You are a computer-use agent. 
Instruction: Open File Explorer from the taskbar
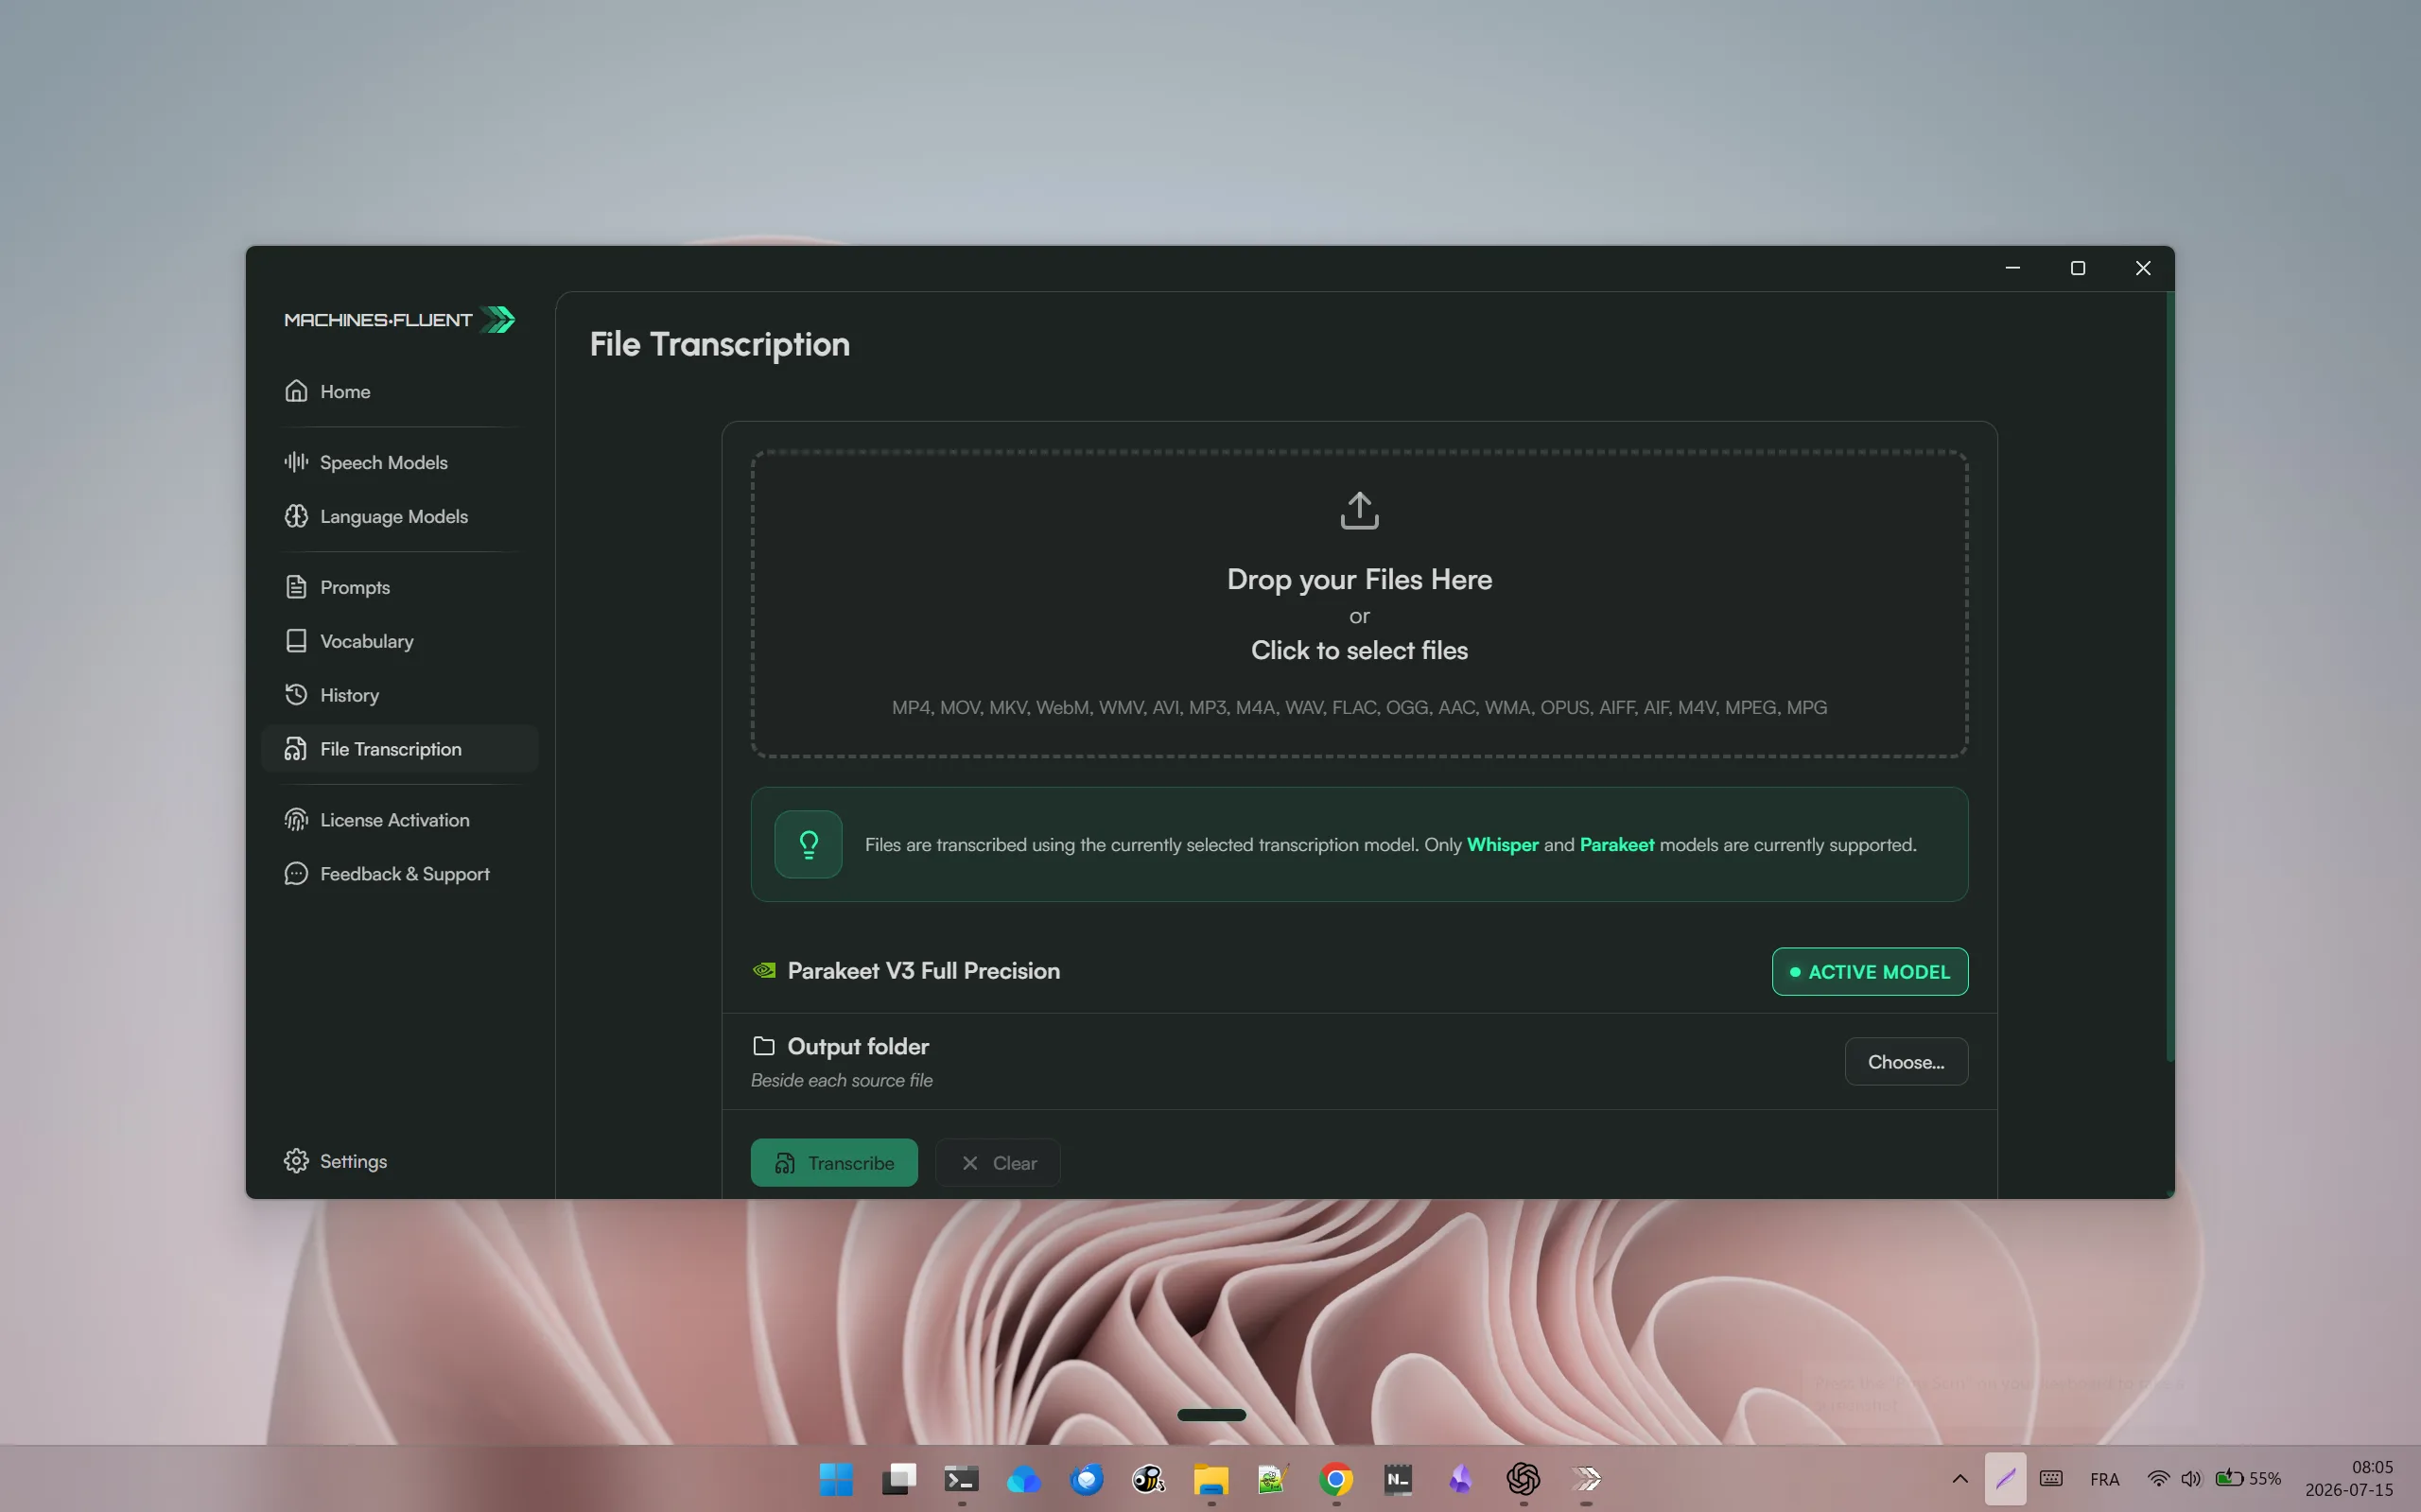point(1211,1479)
